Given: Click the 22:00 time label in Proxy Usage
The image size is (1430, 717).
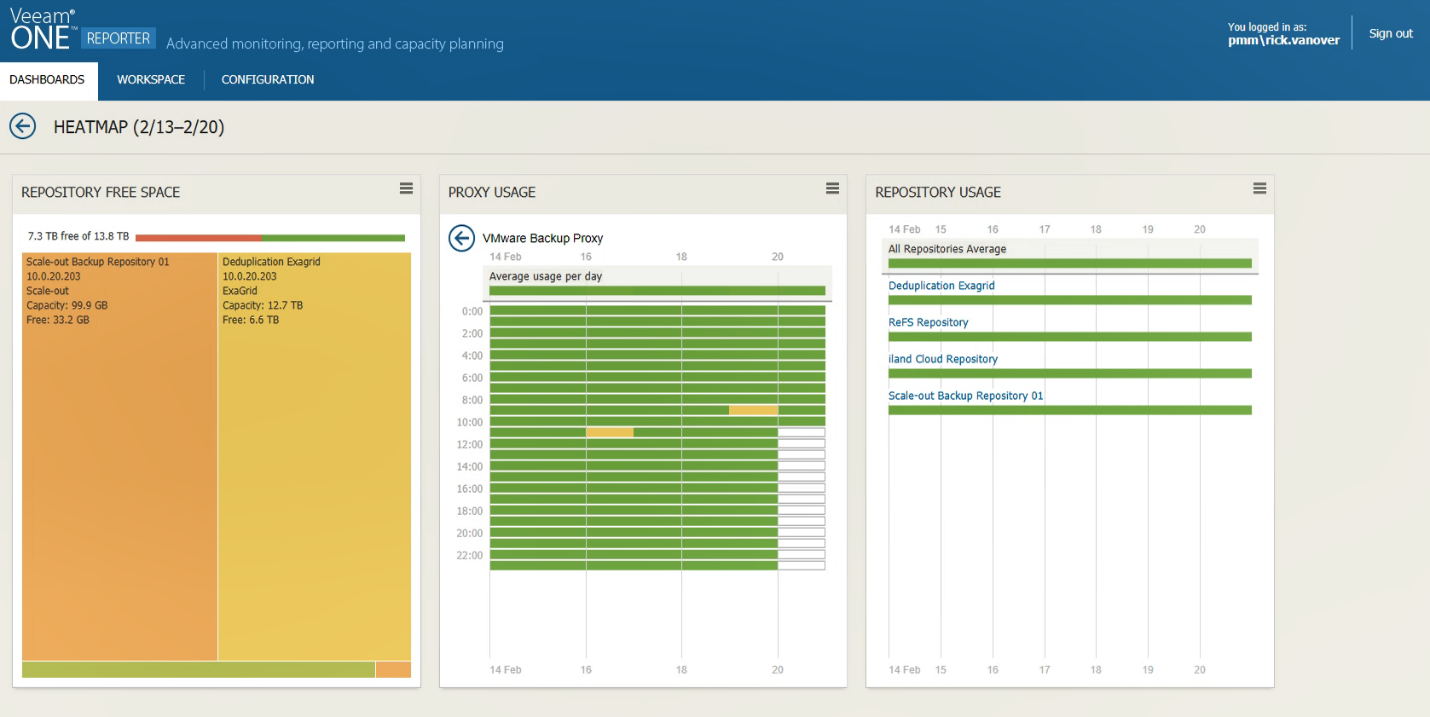Looking at the screenshot, I should (470, 556).
